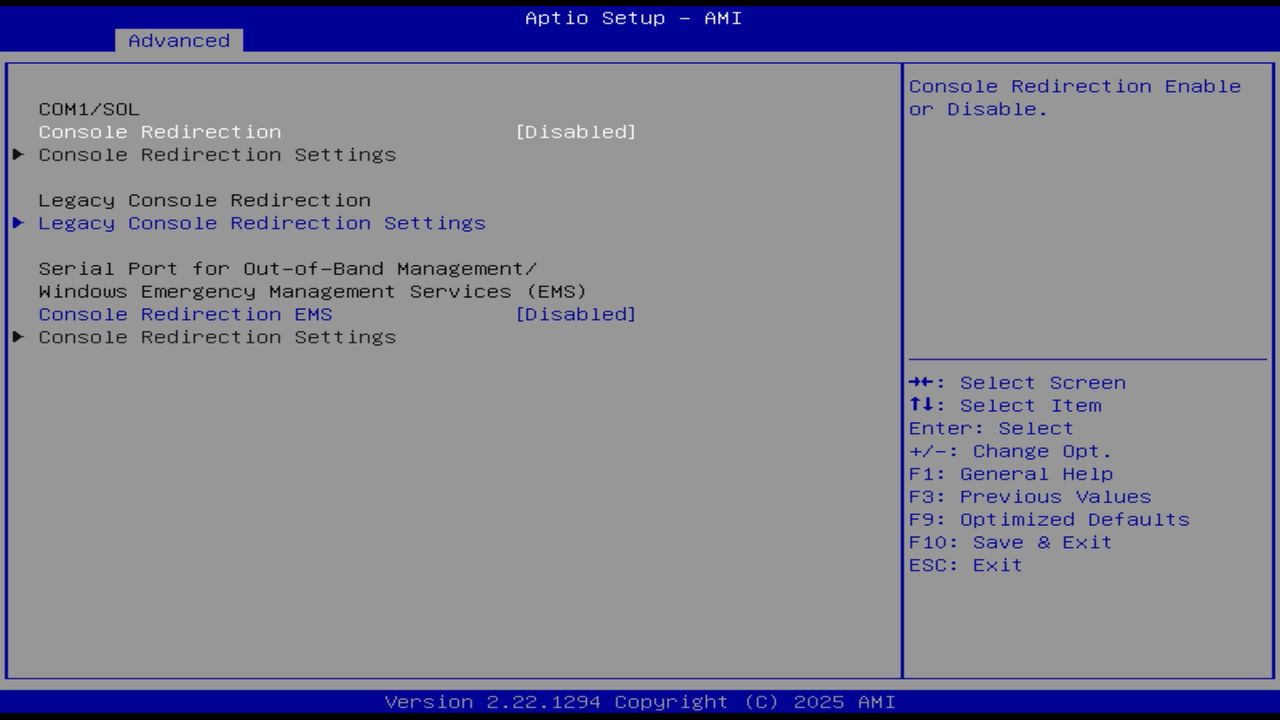This screenshot has width=1280, height=720.
Task: Click the Aptio Setup - AMI title bar
Action: pyautogui.click(x=631, y=17)
